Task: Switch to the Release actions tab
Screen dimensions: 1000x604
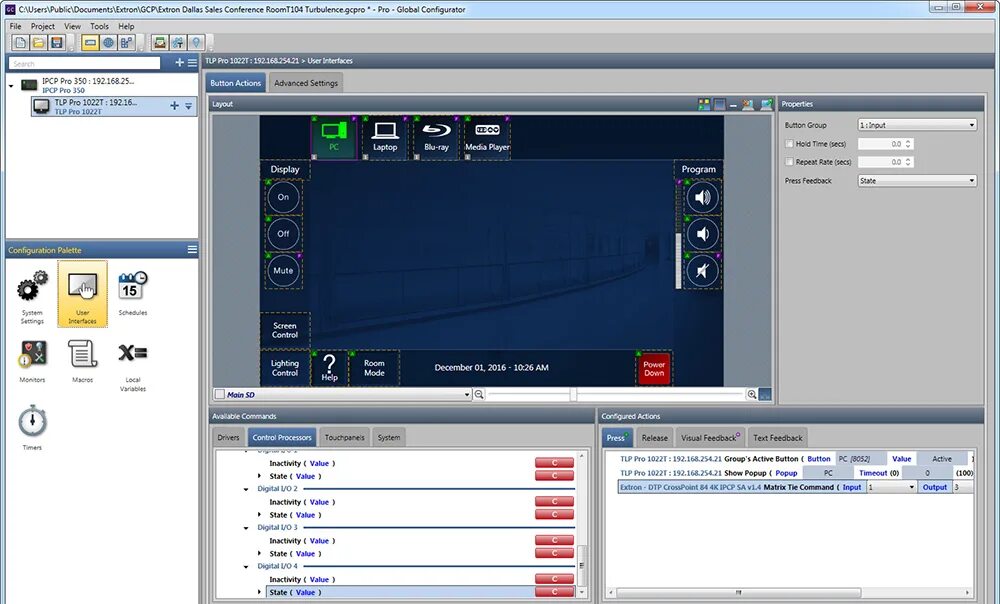Action: 654,438
